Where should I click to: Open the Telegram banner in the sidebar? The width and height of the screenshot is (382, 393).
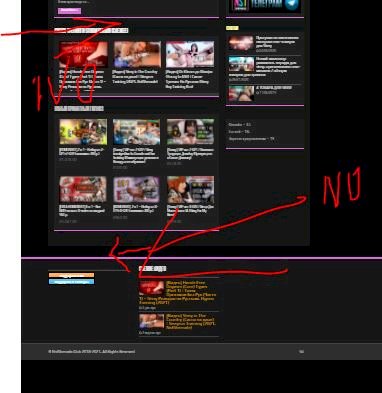coord(265,5)
